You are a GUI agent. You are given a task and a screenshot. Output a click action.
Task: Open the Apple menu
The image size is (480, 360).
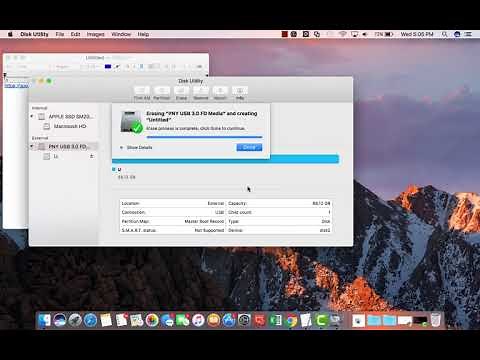10,34
